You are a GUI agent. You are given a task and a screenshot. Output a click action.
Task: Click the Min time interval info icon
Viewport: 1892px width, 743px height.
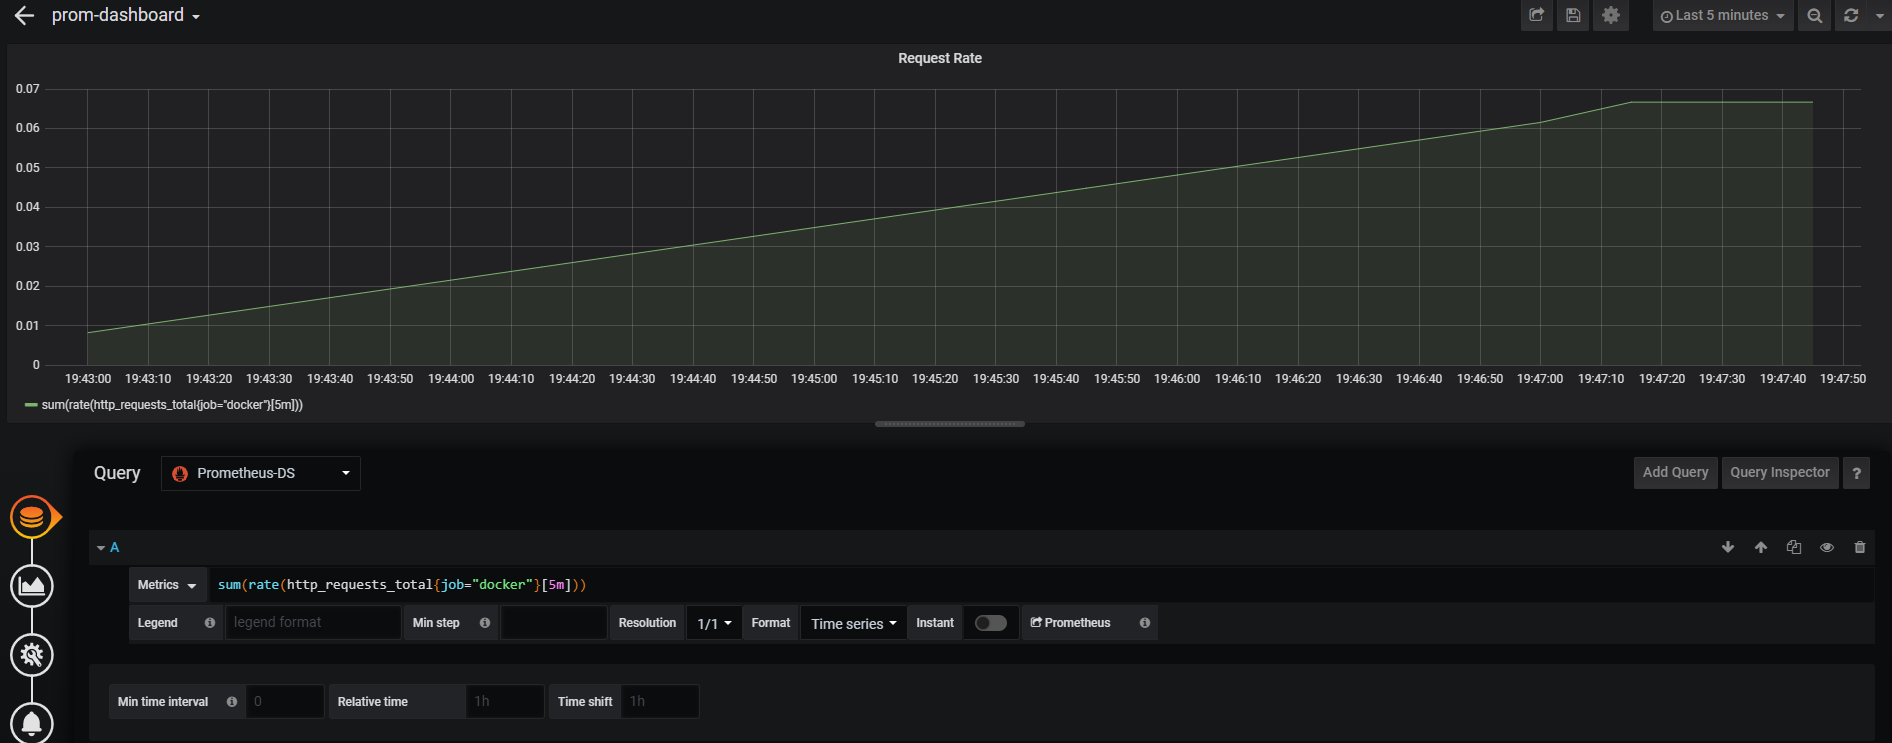tap(232, 702)
